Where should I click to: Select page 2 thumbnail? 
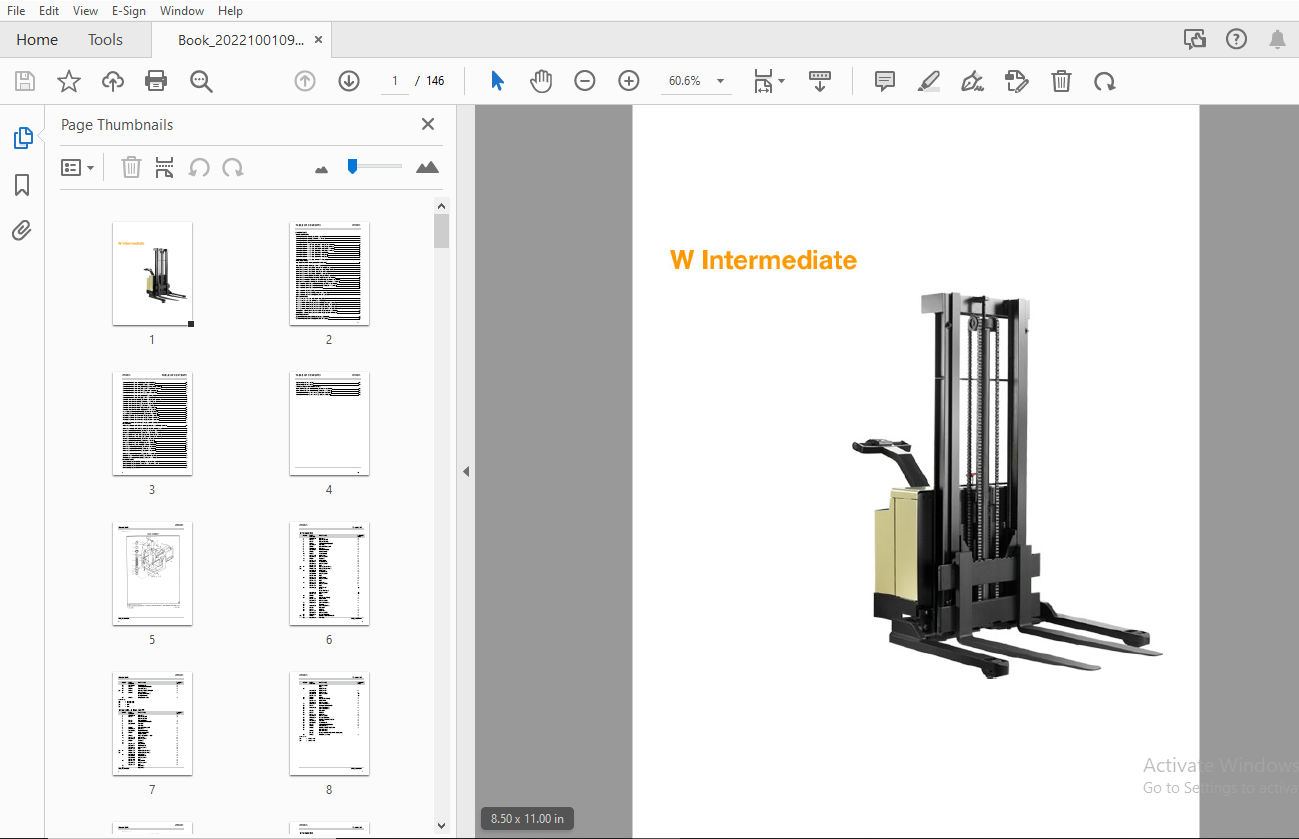329,274
